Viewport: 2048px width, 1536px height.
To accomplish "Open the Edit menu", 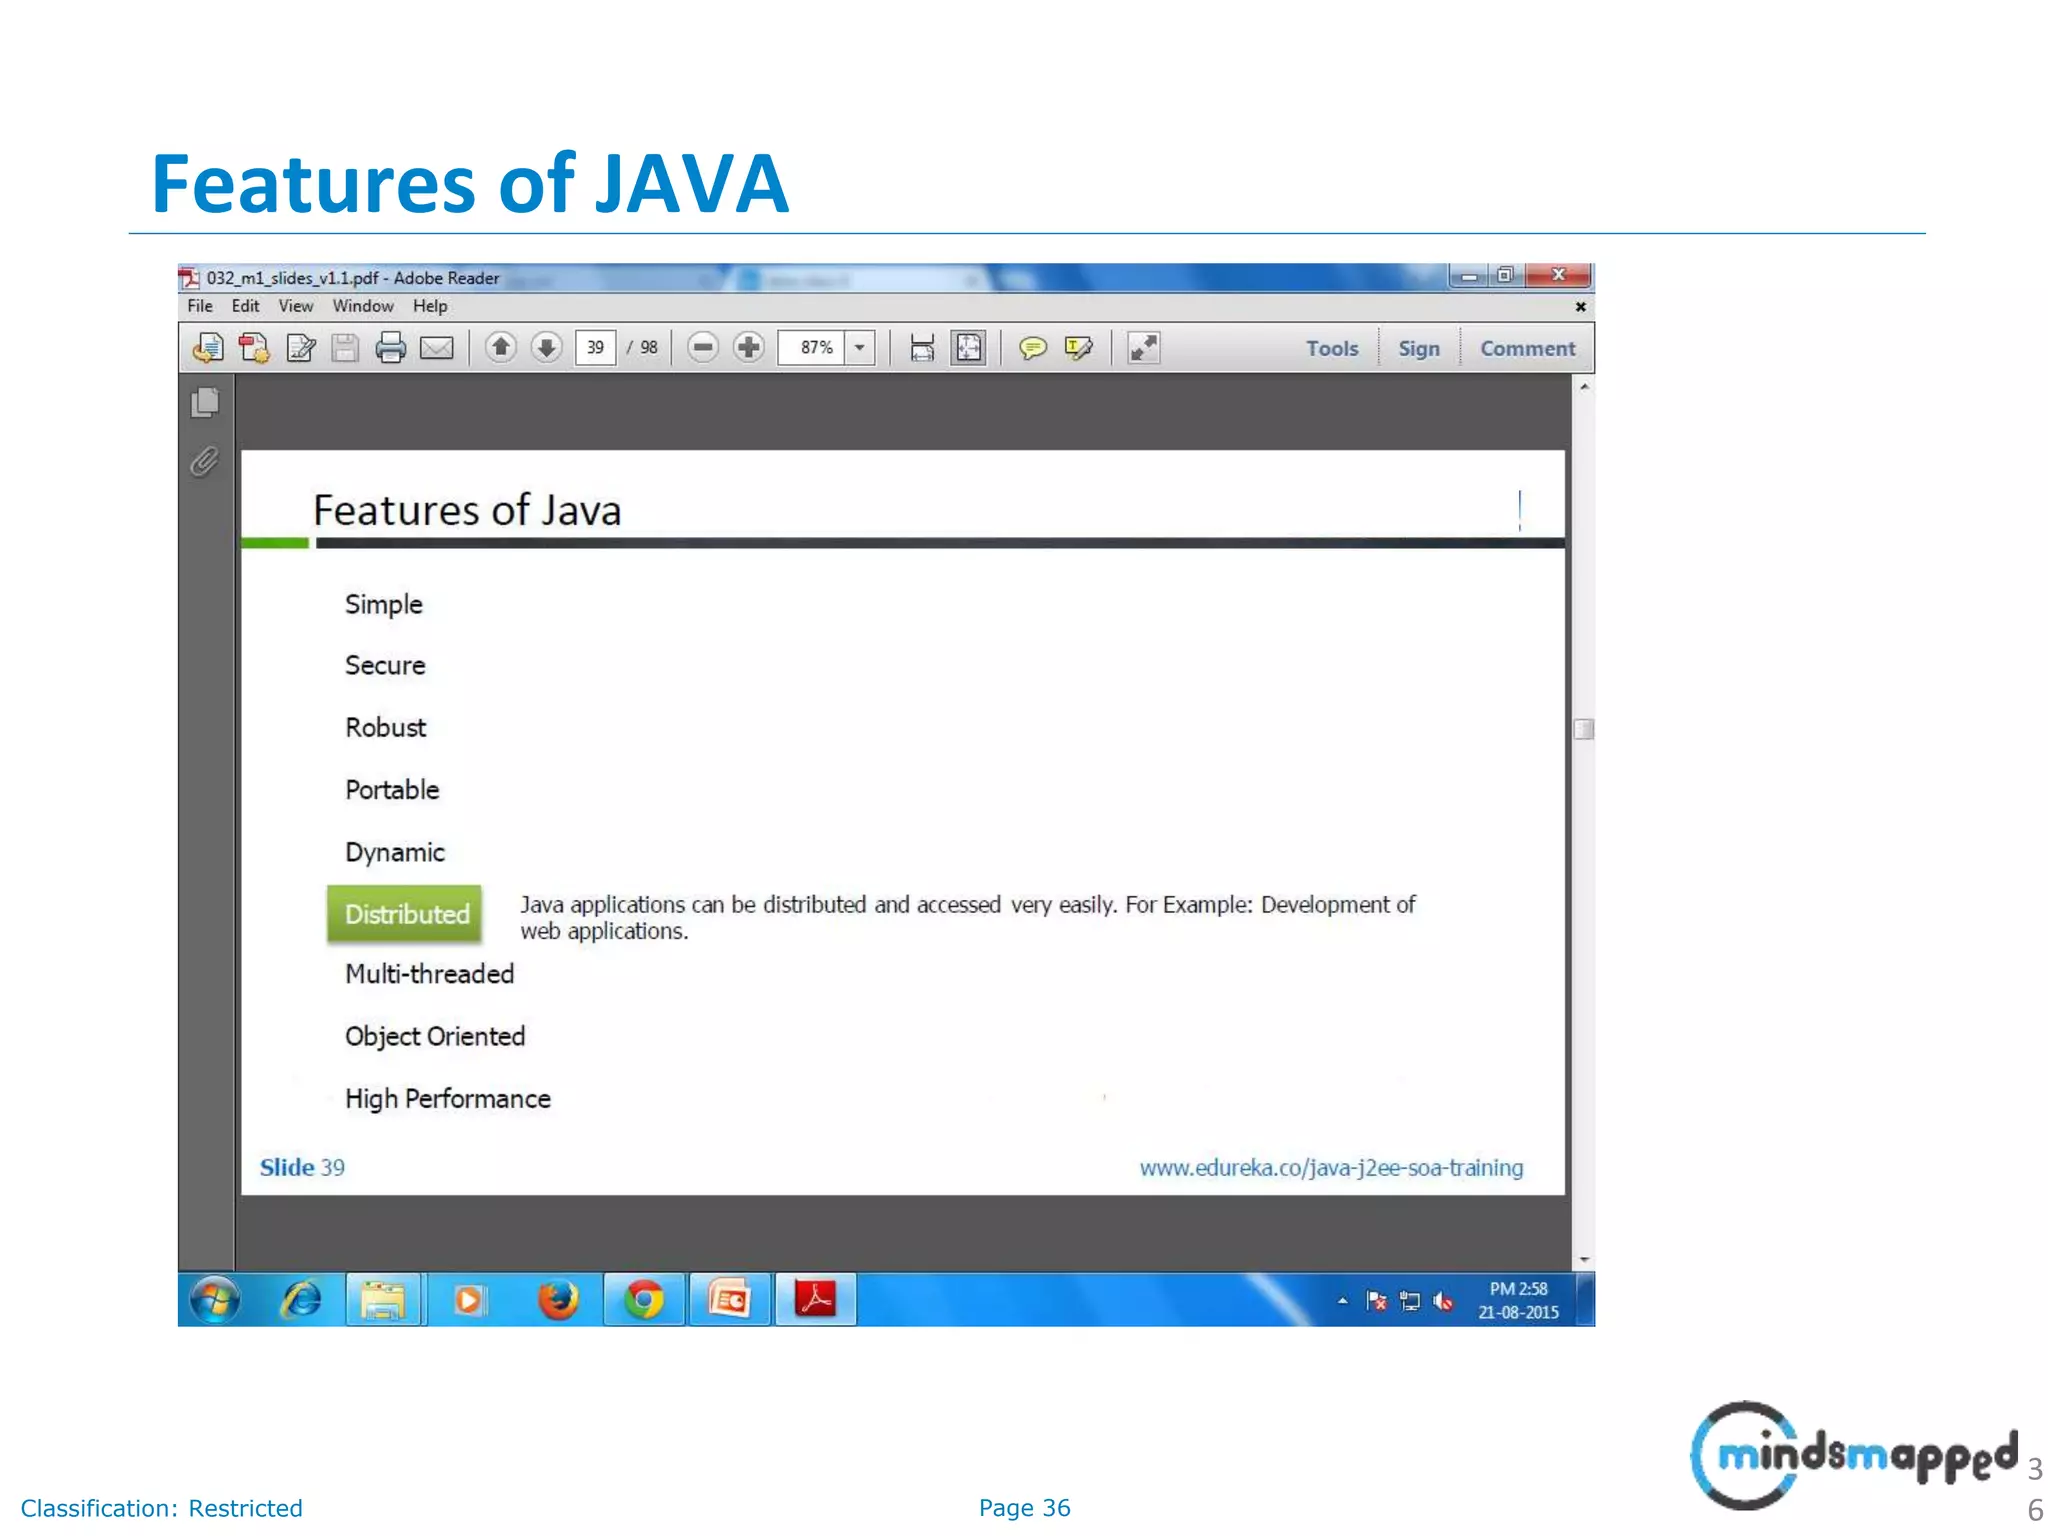I will click(x=245, y=306).
